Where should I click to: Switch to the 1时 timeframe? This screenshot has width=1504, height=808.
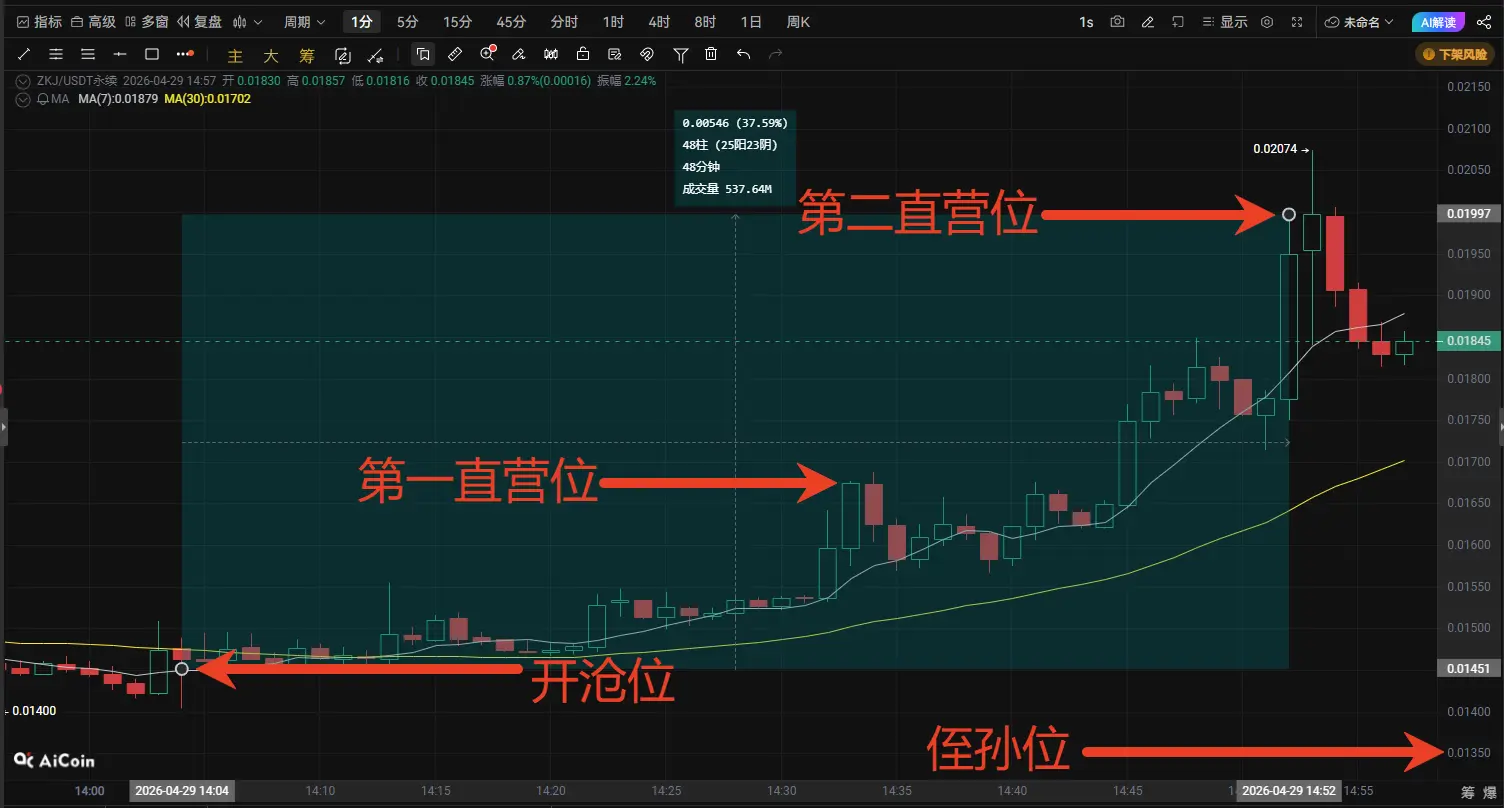614,22
